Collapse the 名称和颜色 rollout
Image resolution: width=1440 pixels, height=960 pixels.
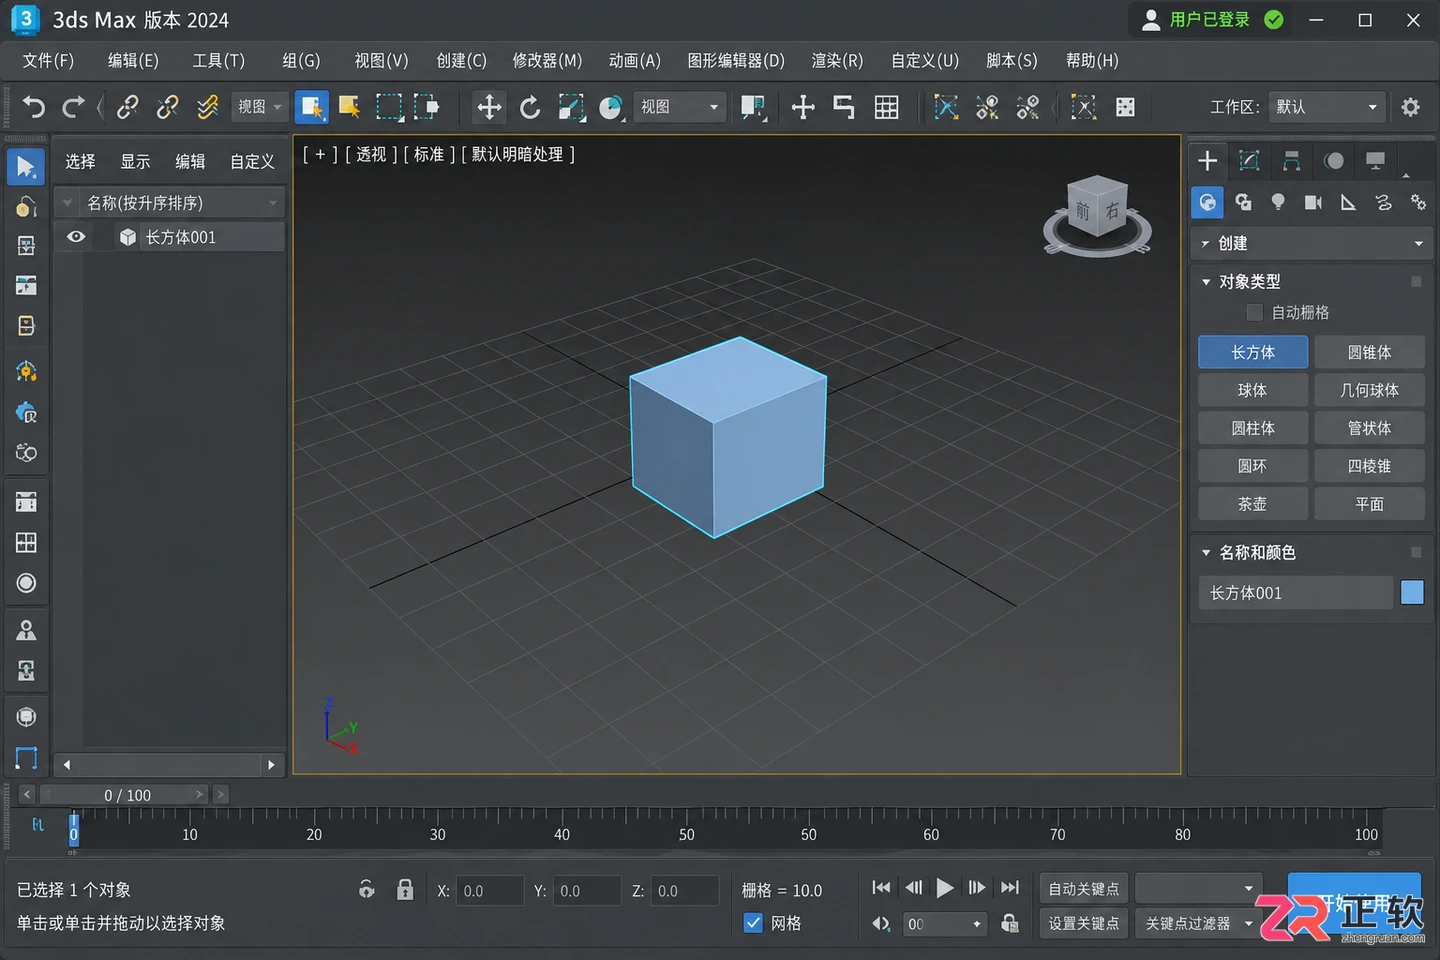click(1206, 552)
